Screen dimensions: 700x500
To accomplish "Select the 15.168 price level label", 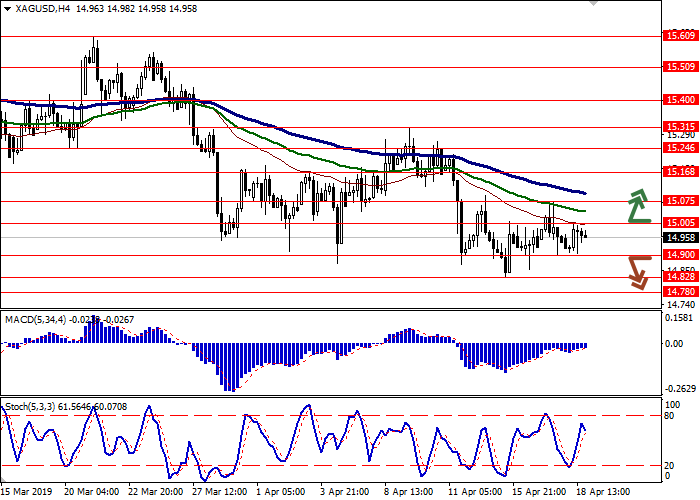I will pyautogui.click(x=680, y=171).
